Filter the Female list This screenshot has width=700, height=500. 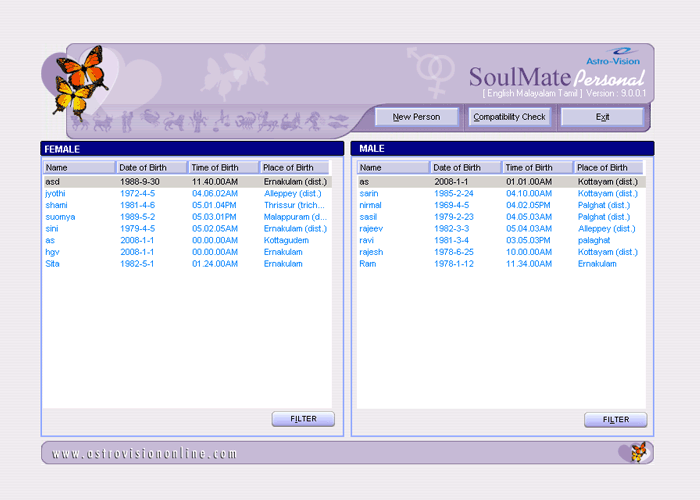click(303, 419)
